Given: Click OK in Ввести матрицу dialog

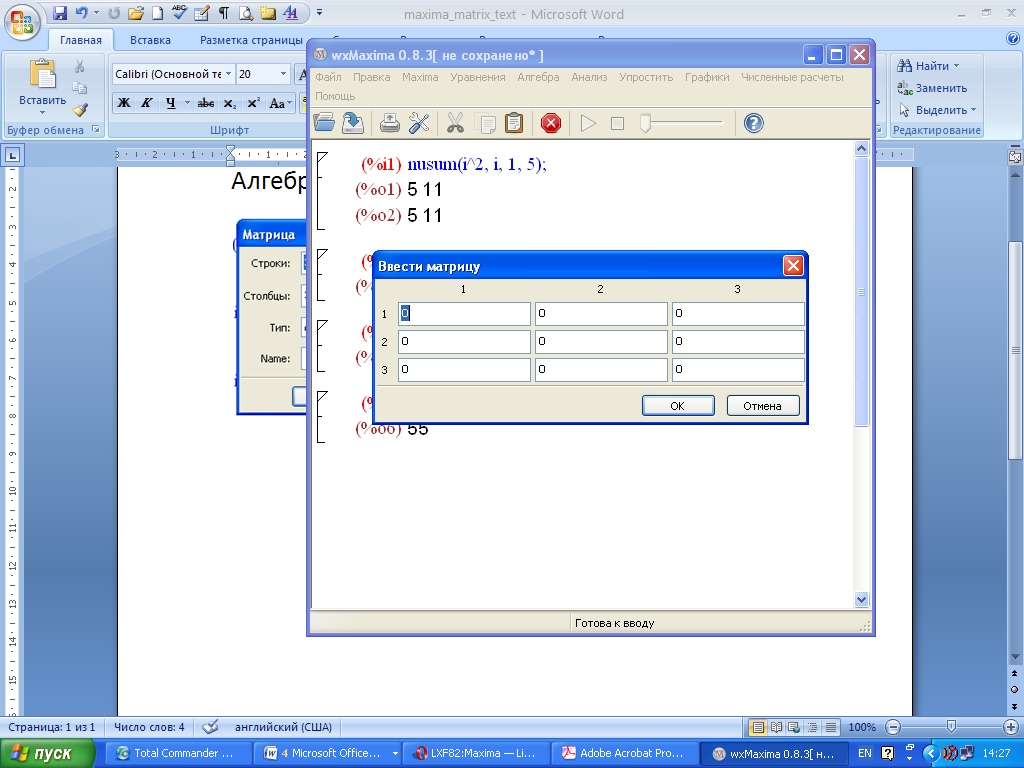Looking at the screenshot, I should 678,406.
